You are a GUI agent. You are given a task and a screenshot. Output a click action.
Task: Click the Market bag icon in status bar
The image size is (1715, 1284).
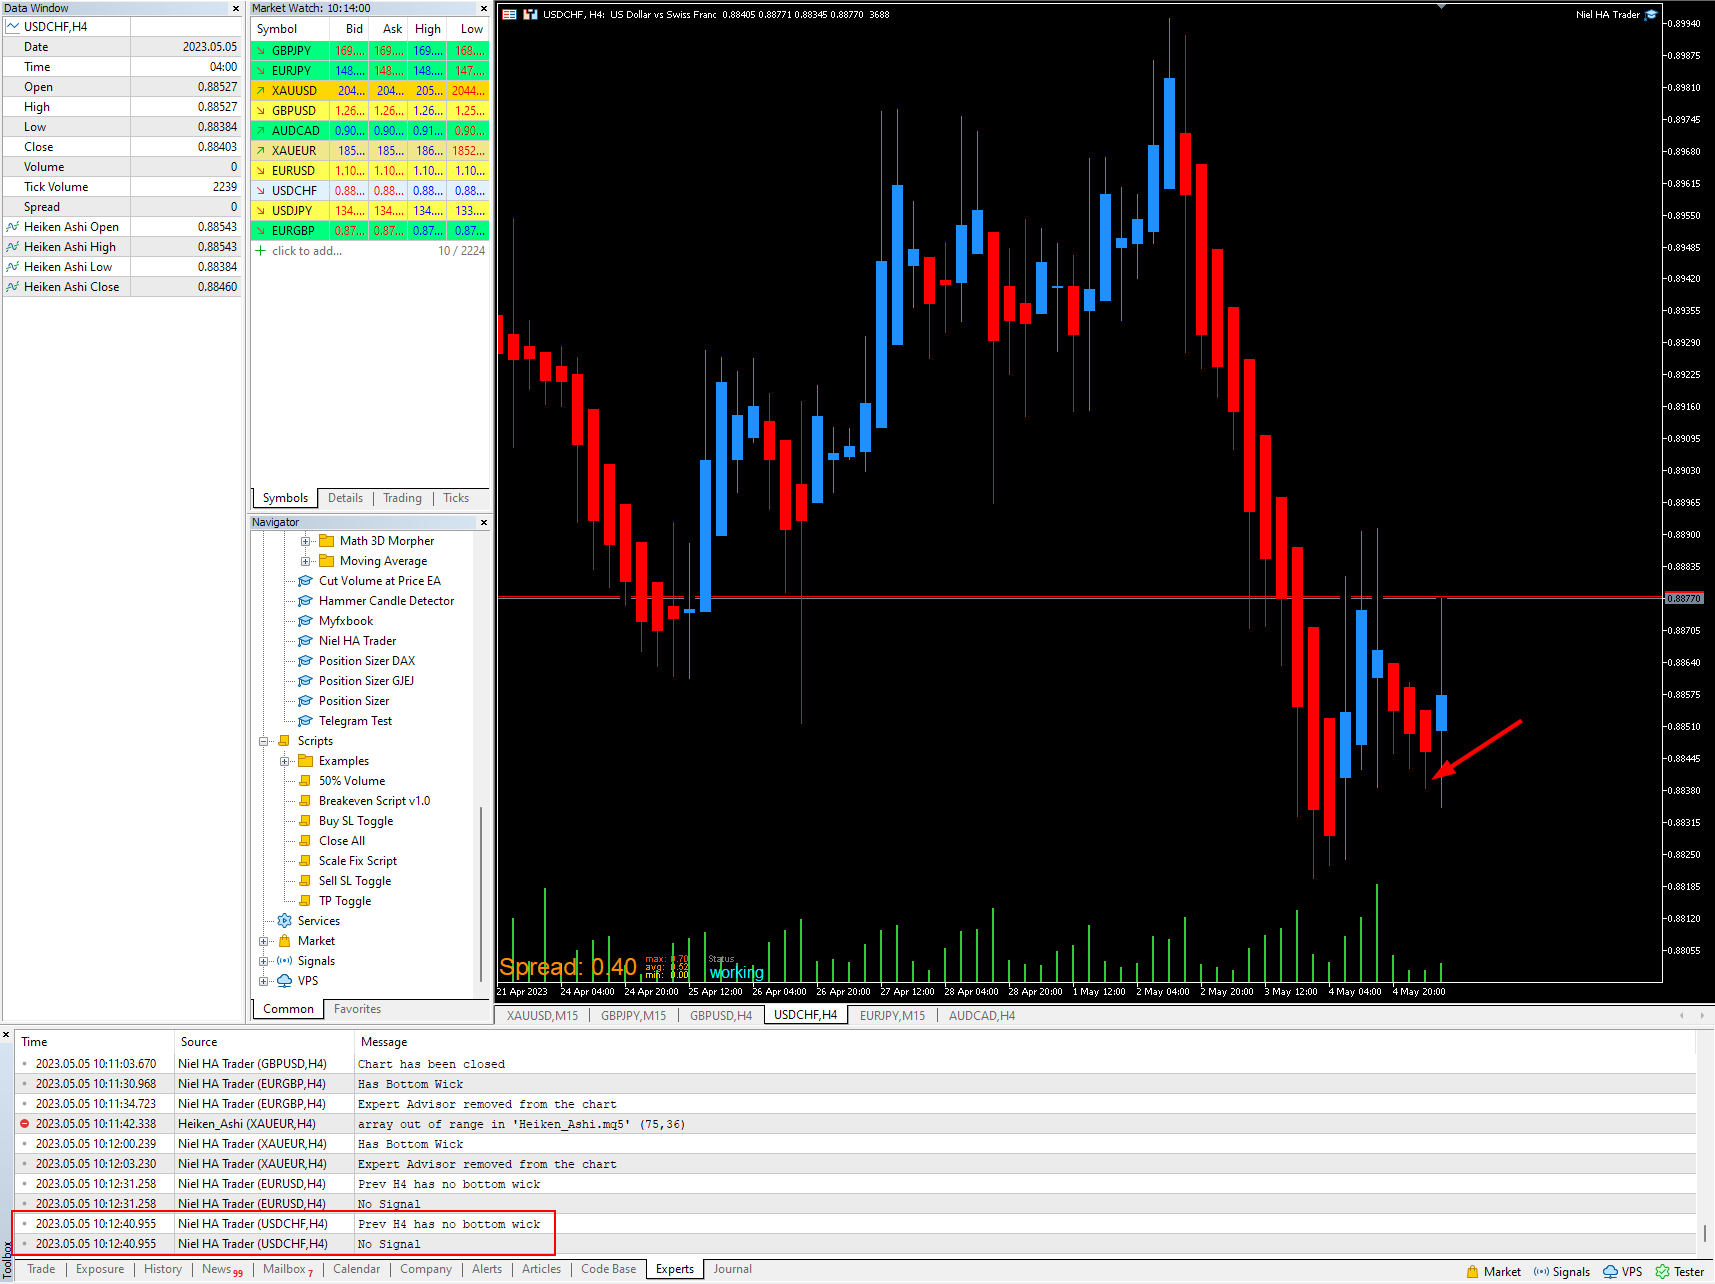(x=1473, y=1272)
